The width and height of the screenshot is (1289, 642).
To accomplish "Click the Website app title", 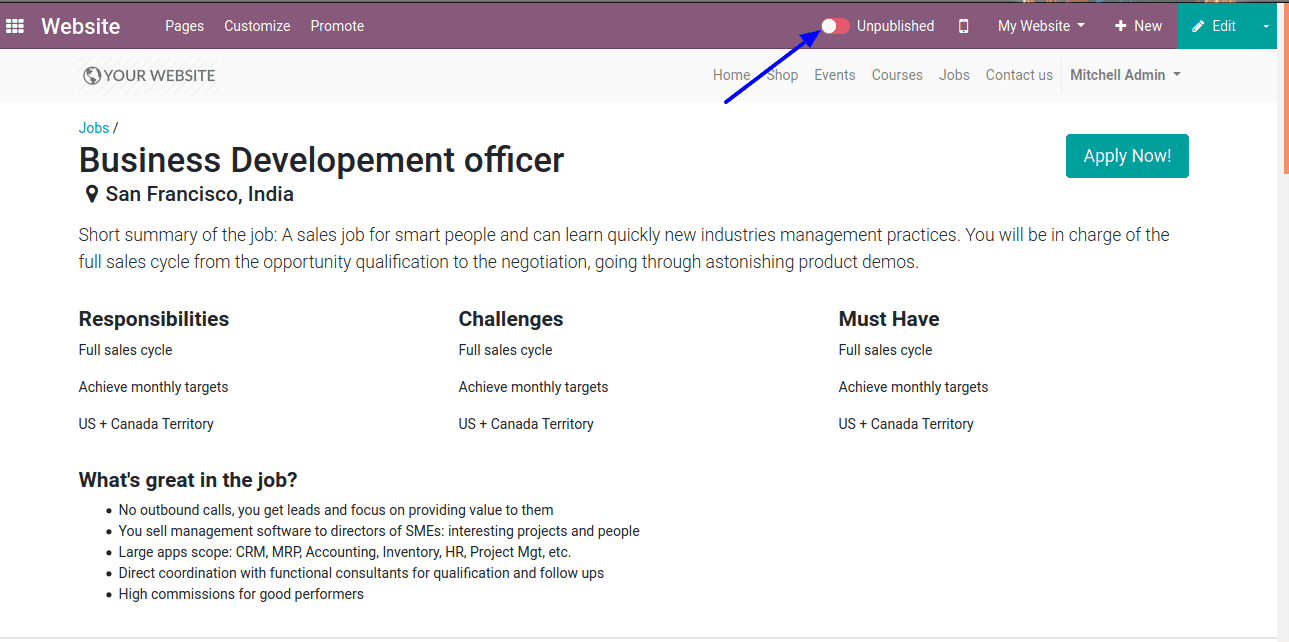I will click(x=81, y=26).
